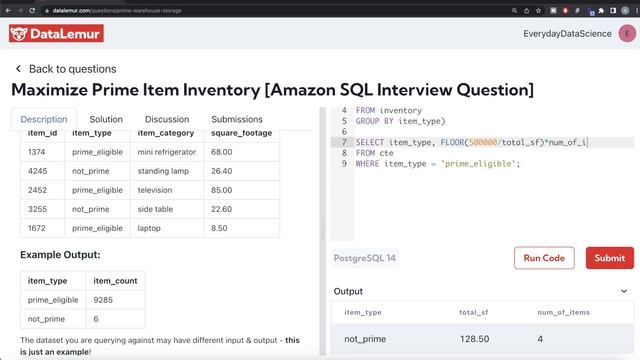
Task: Click the zoom magnifier icon in address bar
Action: (x=514, y=11)
